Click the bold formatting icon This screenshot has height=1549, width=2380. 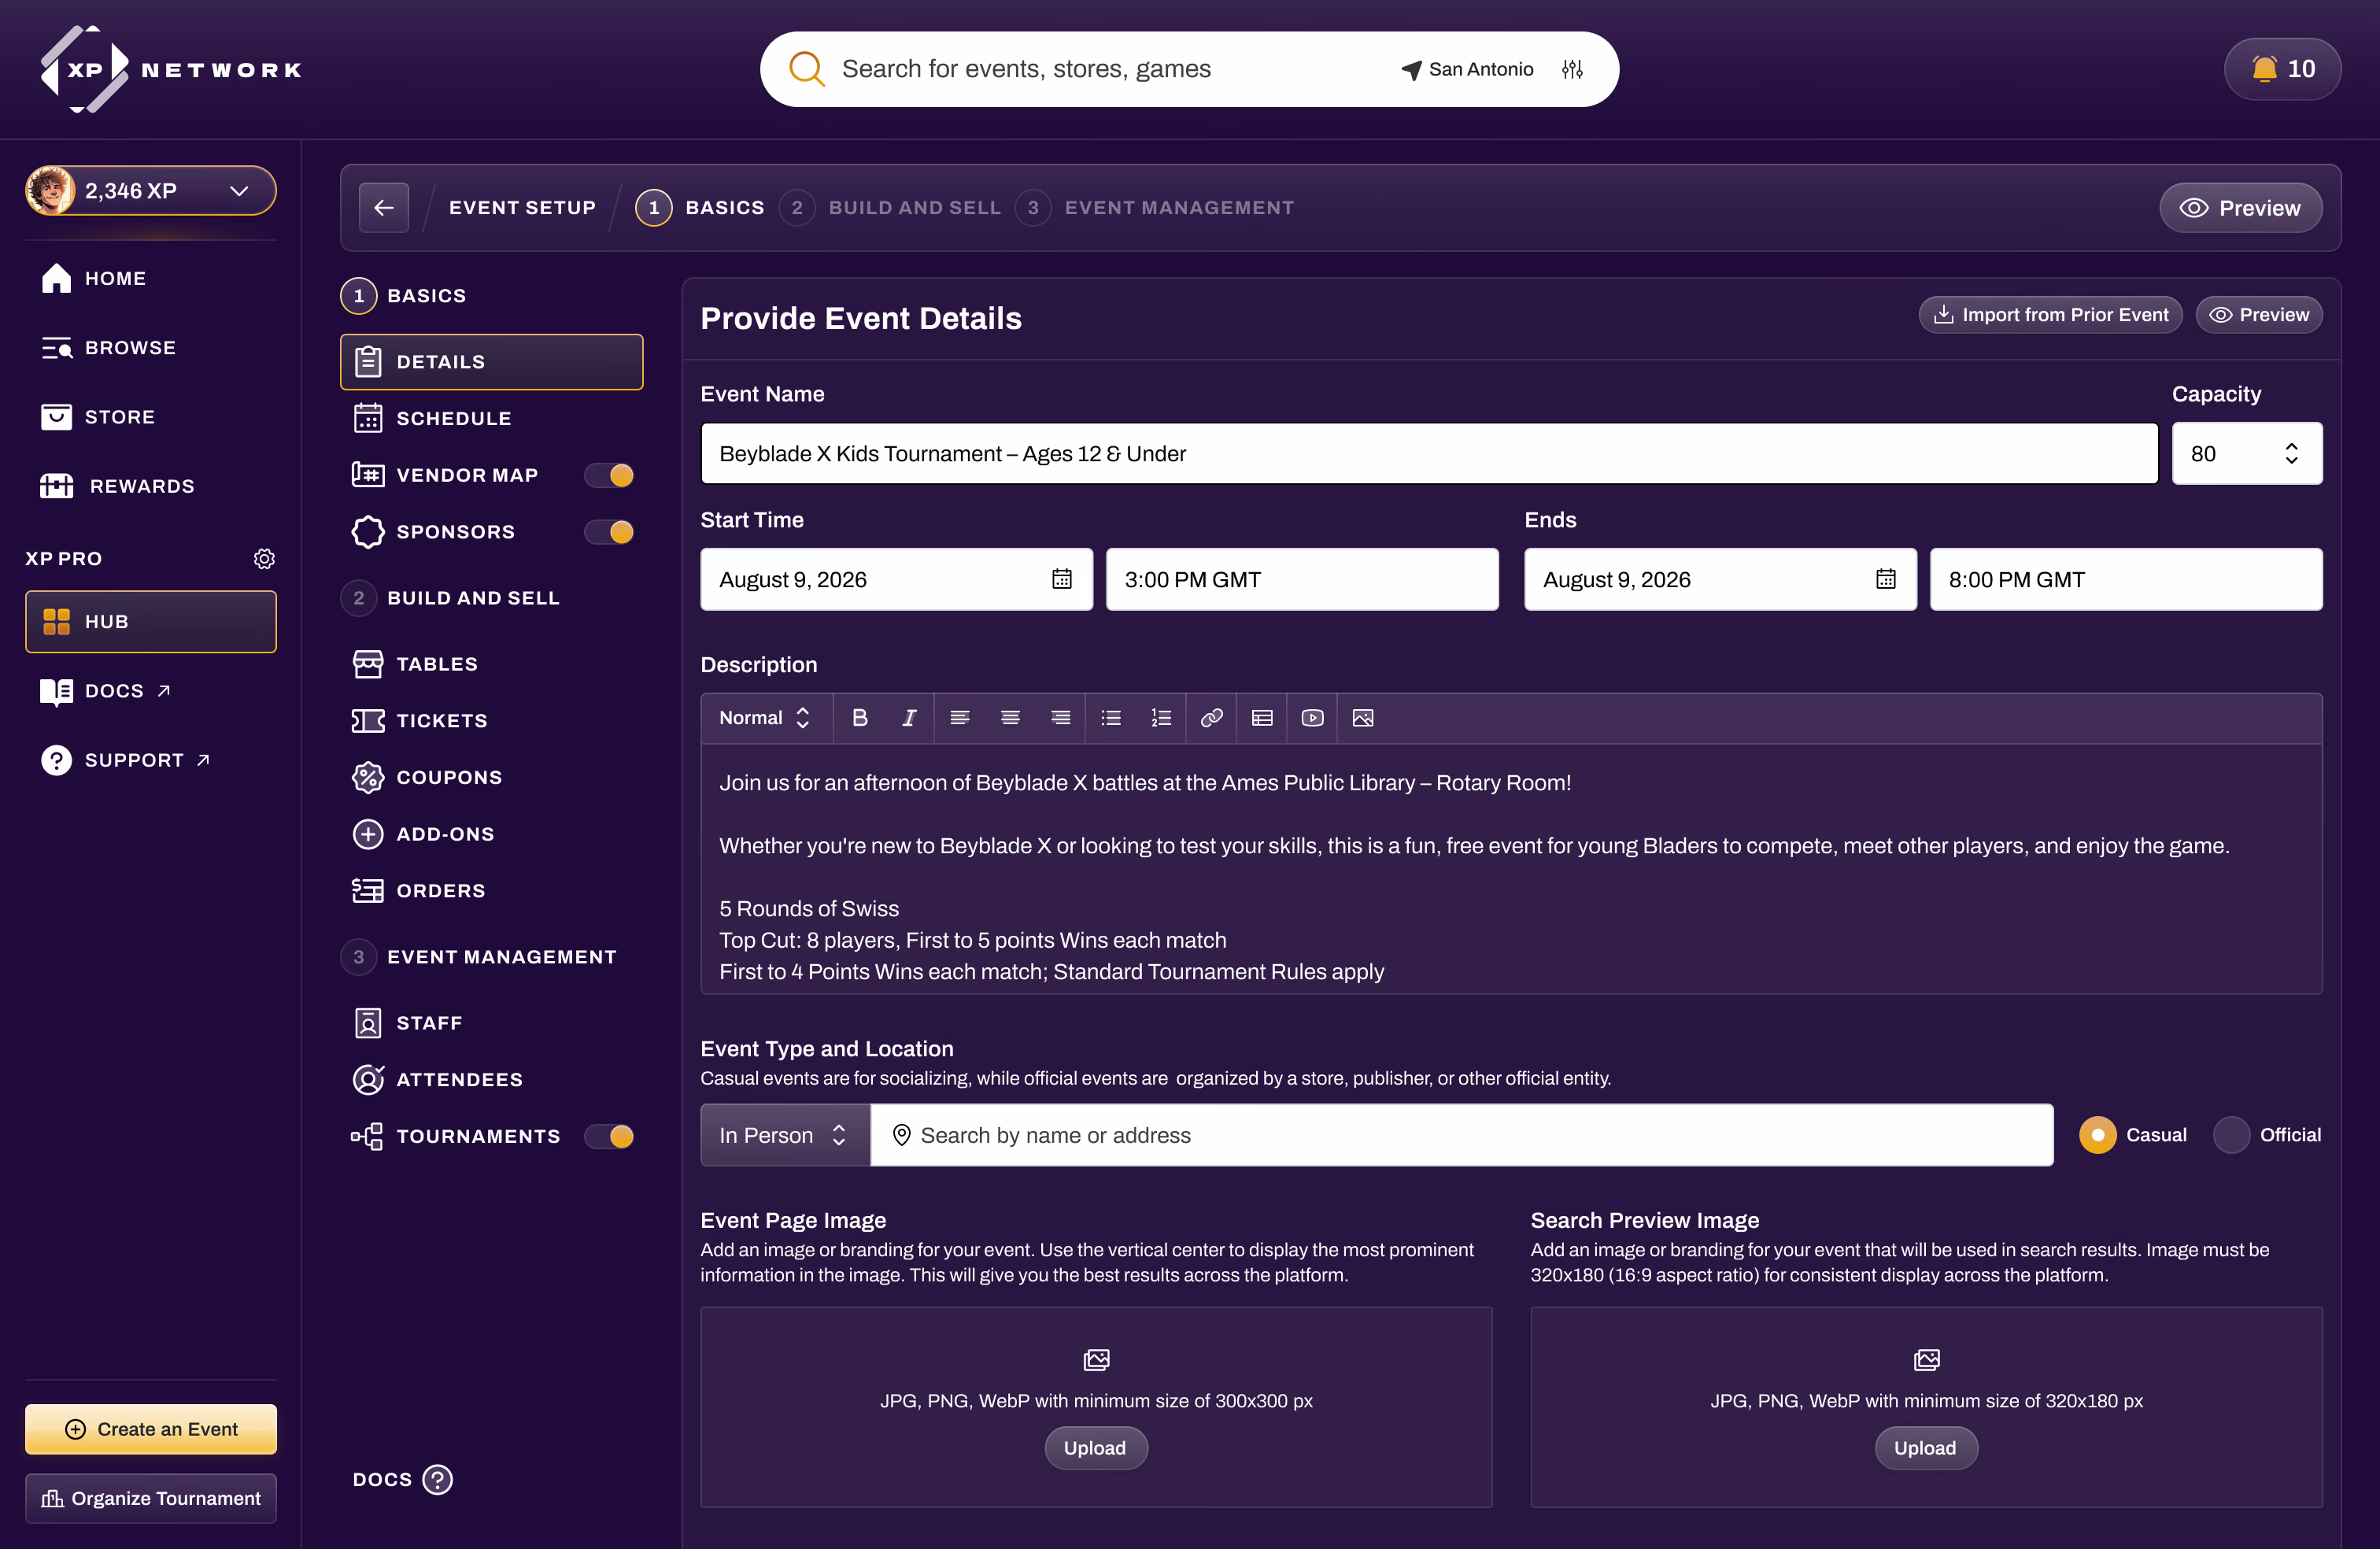[x=859, y=718]
